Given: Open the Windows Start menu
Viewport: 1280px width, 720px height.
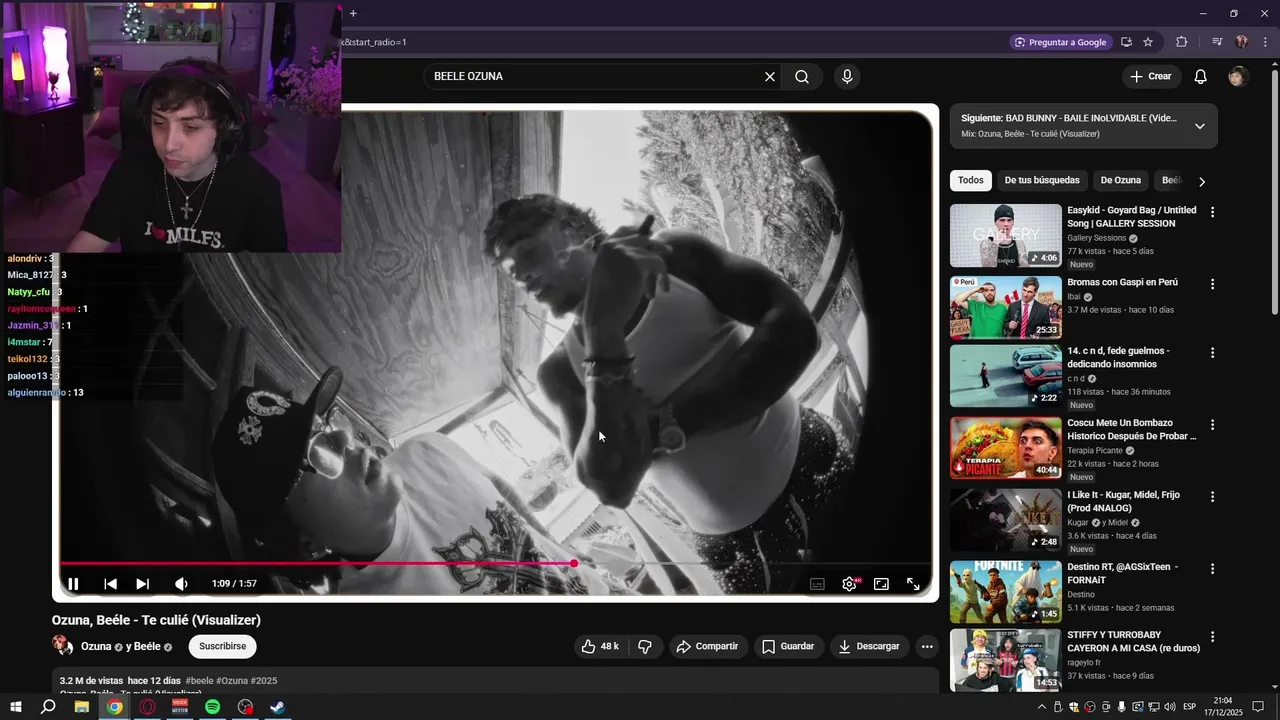Looking at the screenshot, I should (x=16, y=707).
